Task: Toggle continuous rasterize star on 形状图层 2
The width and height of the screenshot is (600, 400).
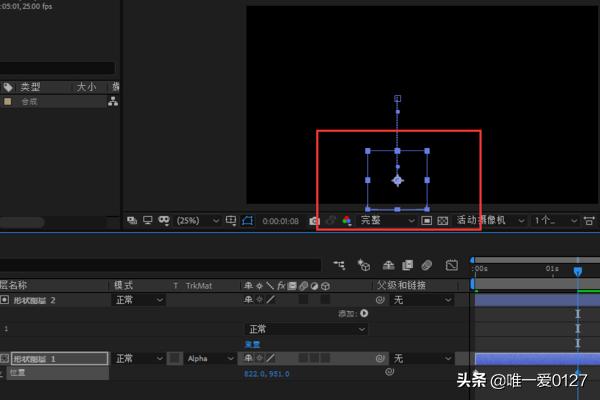Action: pyautogui.click(x=259, y=299)
